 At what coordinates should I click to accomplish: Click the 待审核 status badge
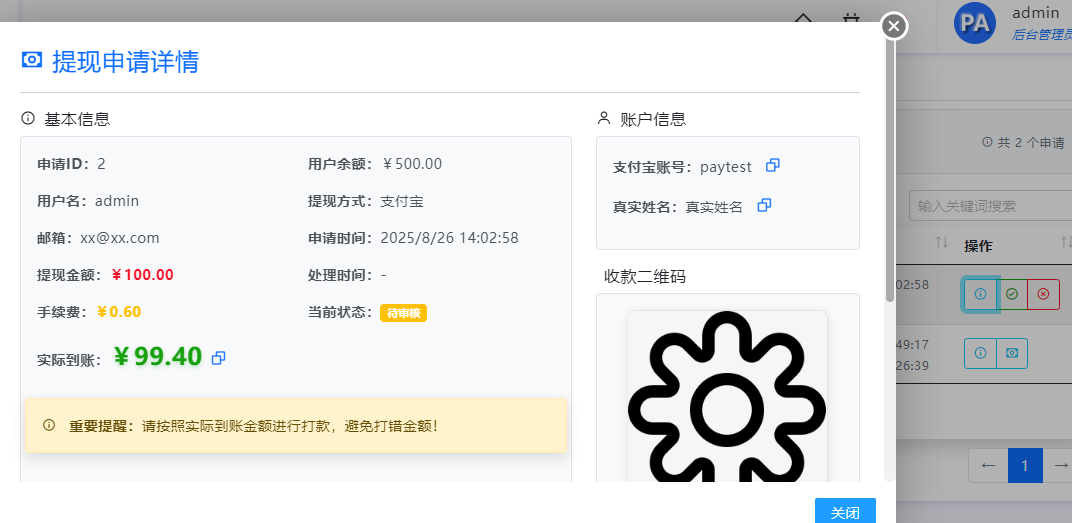403,313
